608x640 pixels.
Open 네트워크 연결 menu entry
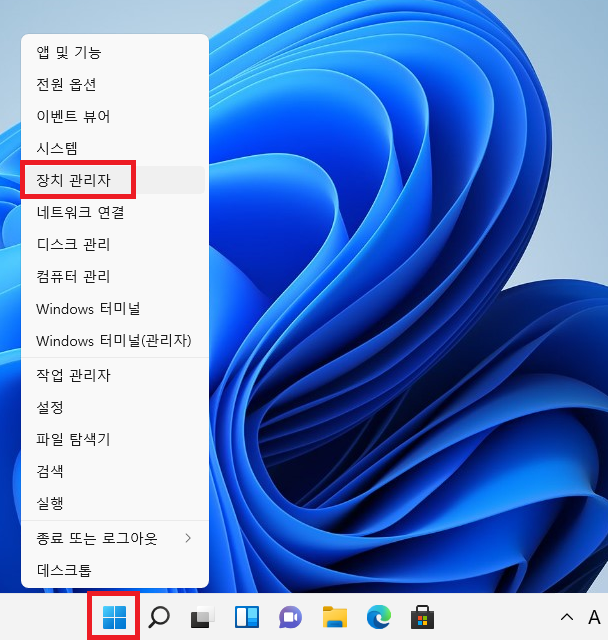tap(115, 212)
